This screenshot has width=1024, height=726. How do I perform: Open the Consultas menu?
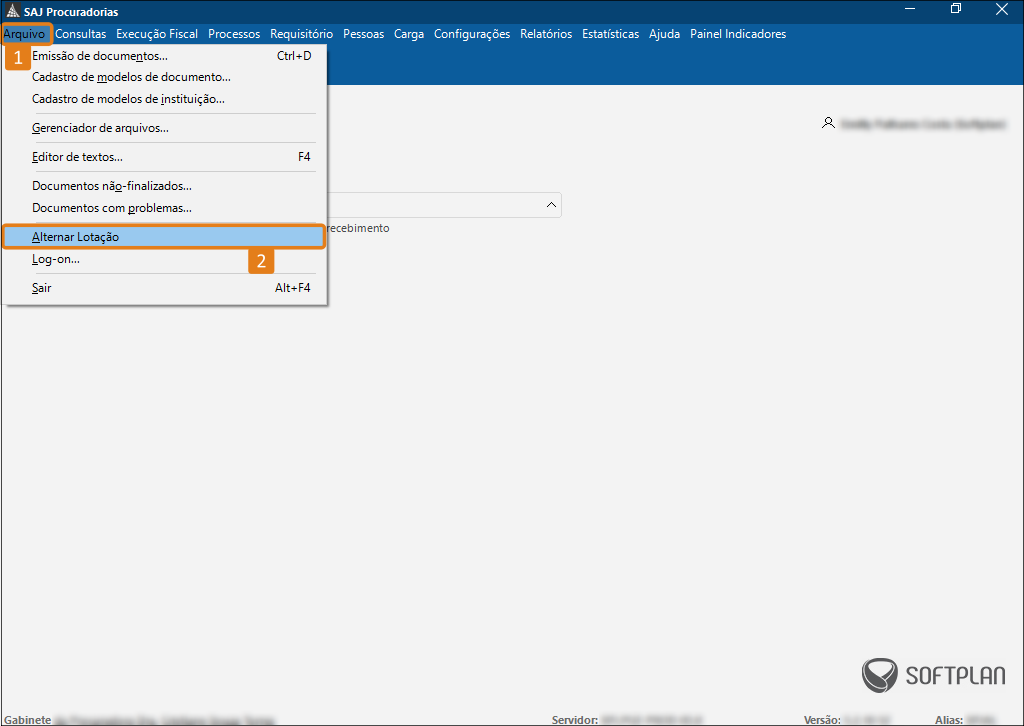(x=81, y=34)
